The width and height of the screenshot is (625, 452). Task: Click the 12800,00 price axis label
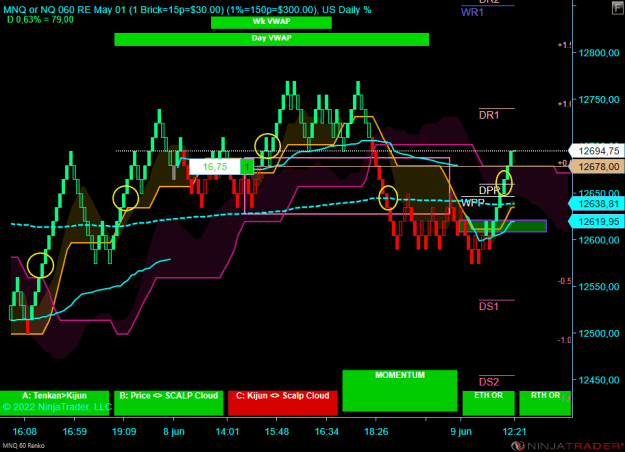click(x=599, y=53)
